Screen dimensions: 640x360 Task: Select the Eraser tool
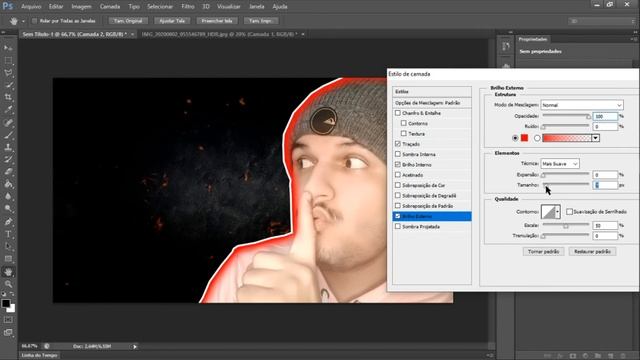point(8,171)
